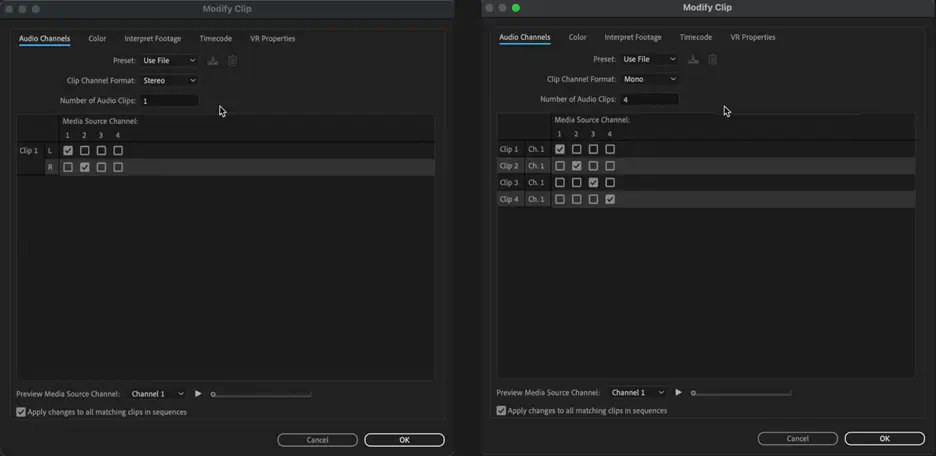The width and height of the screenshot is (936, 456).
Task: Click preview playback slider in Stereo dialog
Action: 261,394
